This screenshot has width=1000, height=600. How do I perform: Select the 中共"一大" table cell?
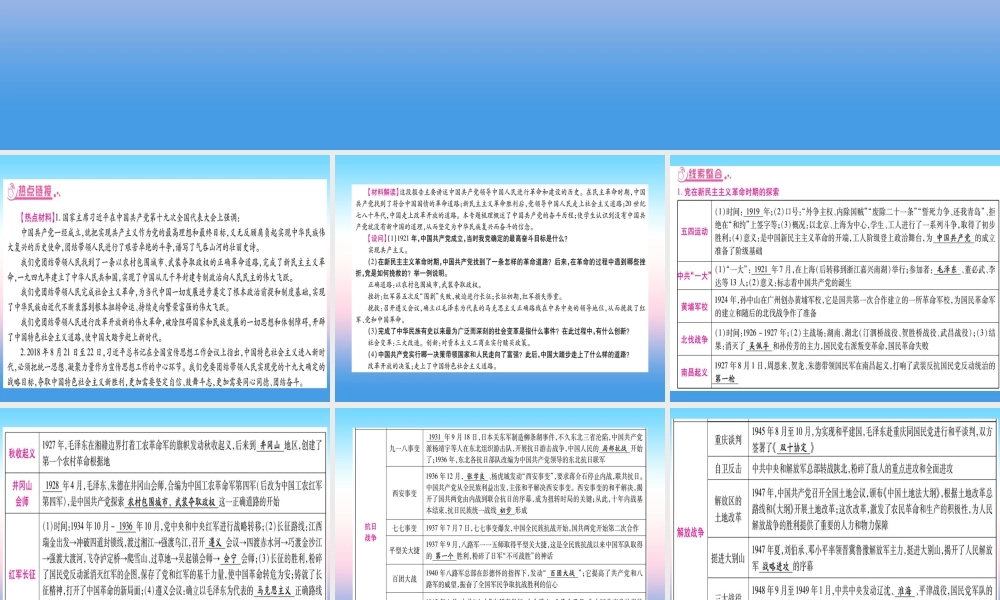(x=694, y=275)
